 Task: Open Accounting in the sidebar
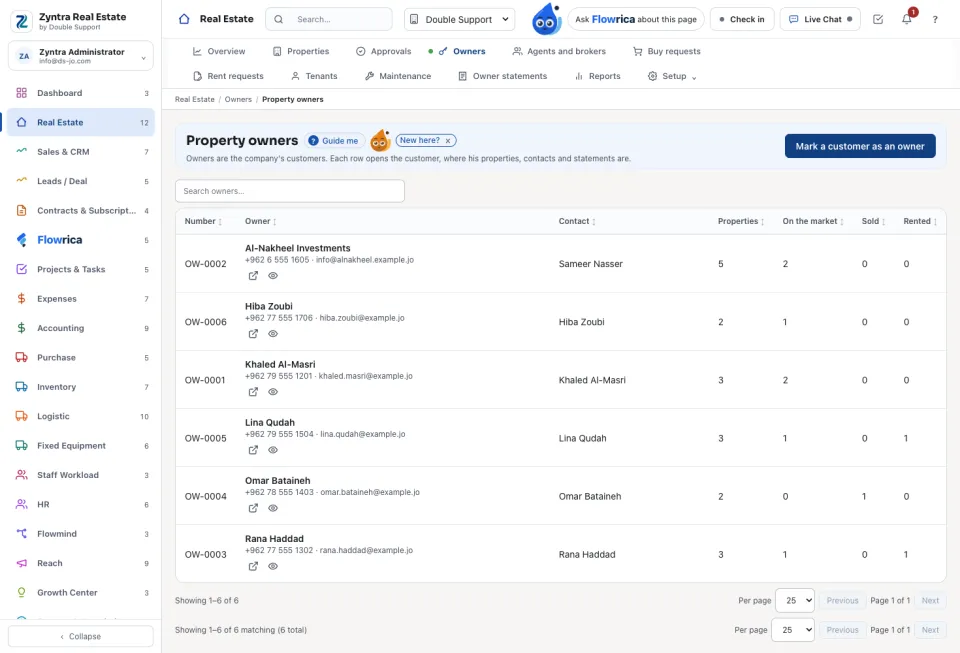81,328
